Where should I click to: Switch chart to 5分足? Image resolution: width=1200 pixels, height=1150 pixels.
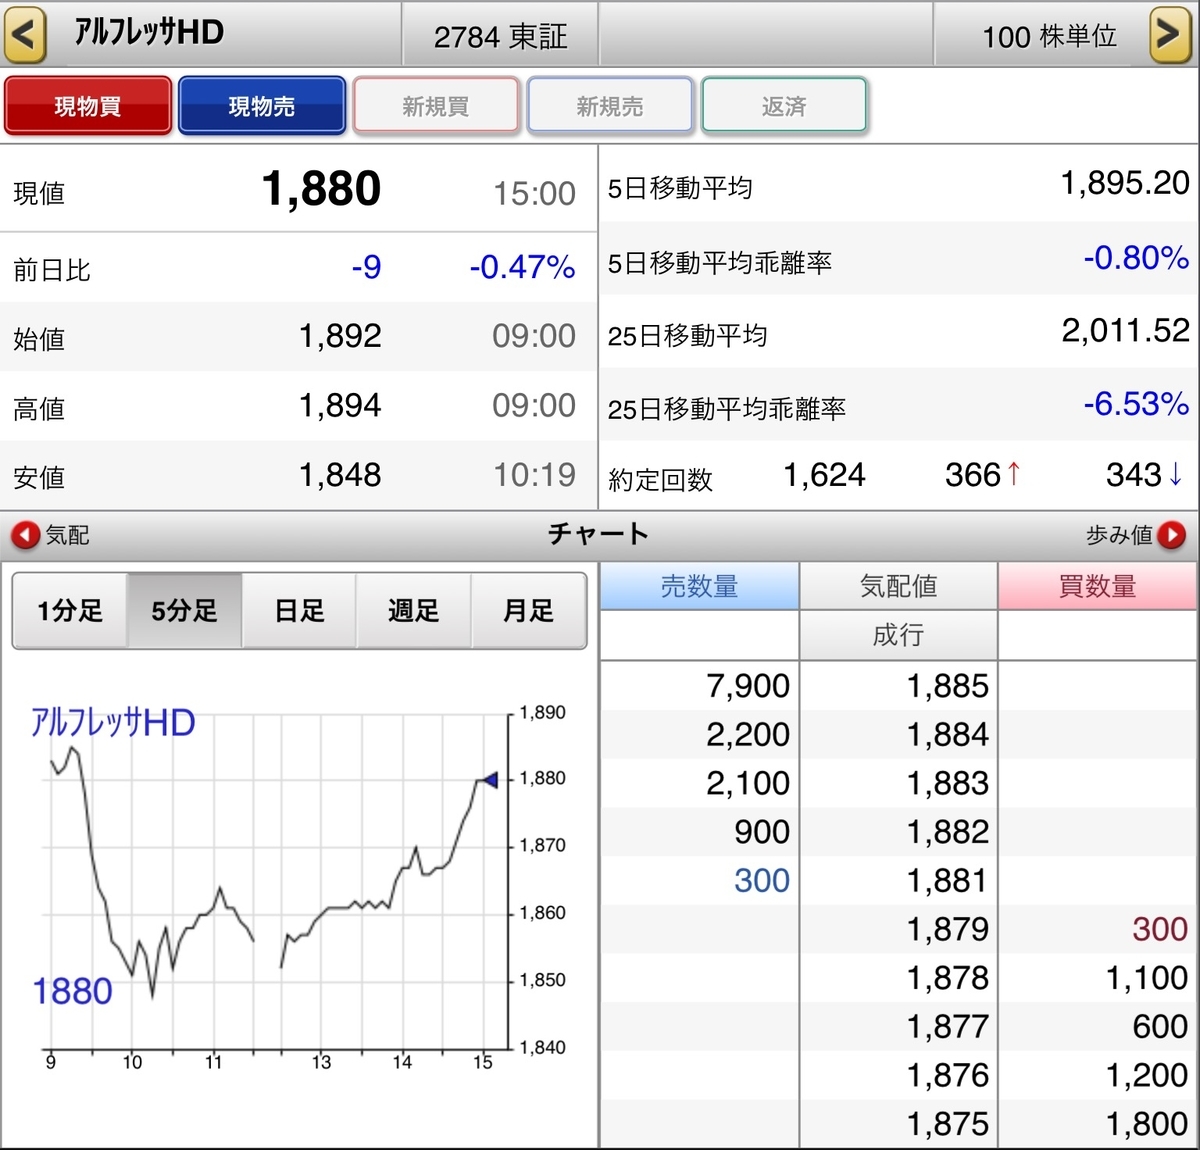185,611
